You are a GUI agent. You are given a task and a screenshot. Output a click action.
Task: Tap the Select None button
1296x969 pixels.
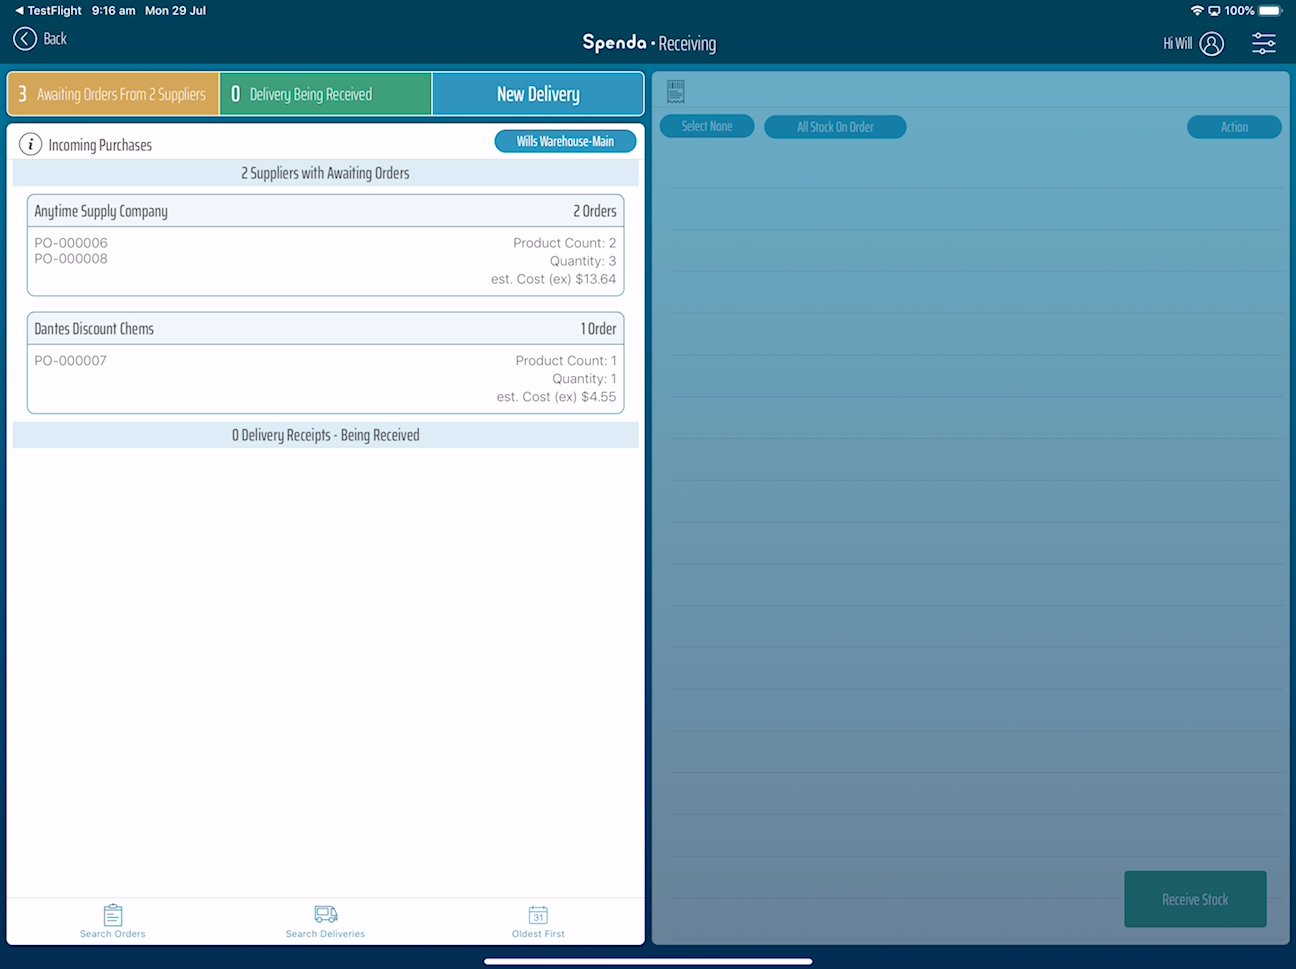pos(707,127)
